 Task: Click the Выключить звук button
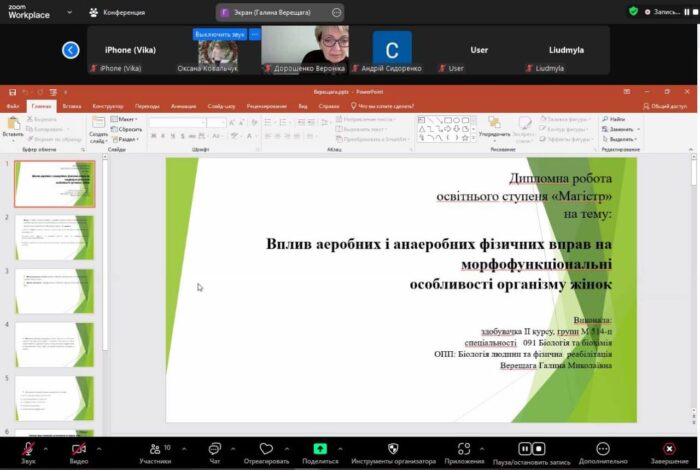220,34
